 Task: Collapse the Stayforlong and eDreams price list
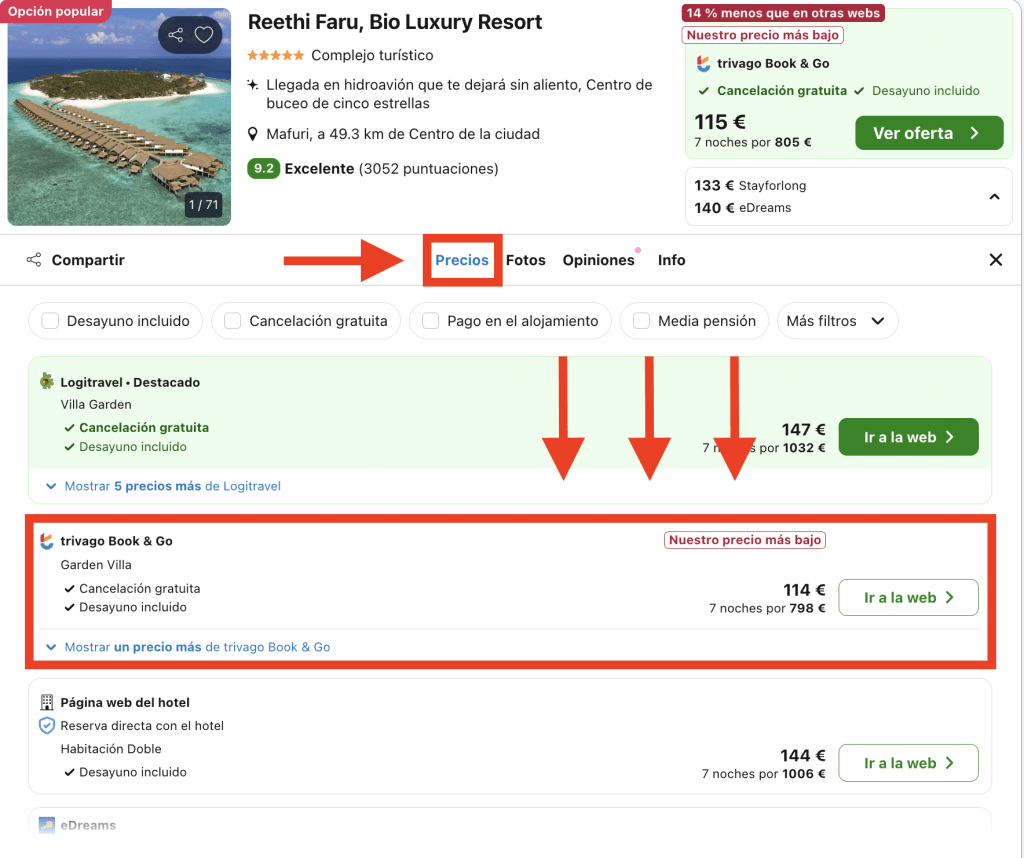coord(994,197)
